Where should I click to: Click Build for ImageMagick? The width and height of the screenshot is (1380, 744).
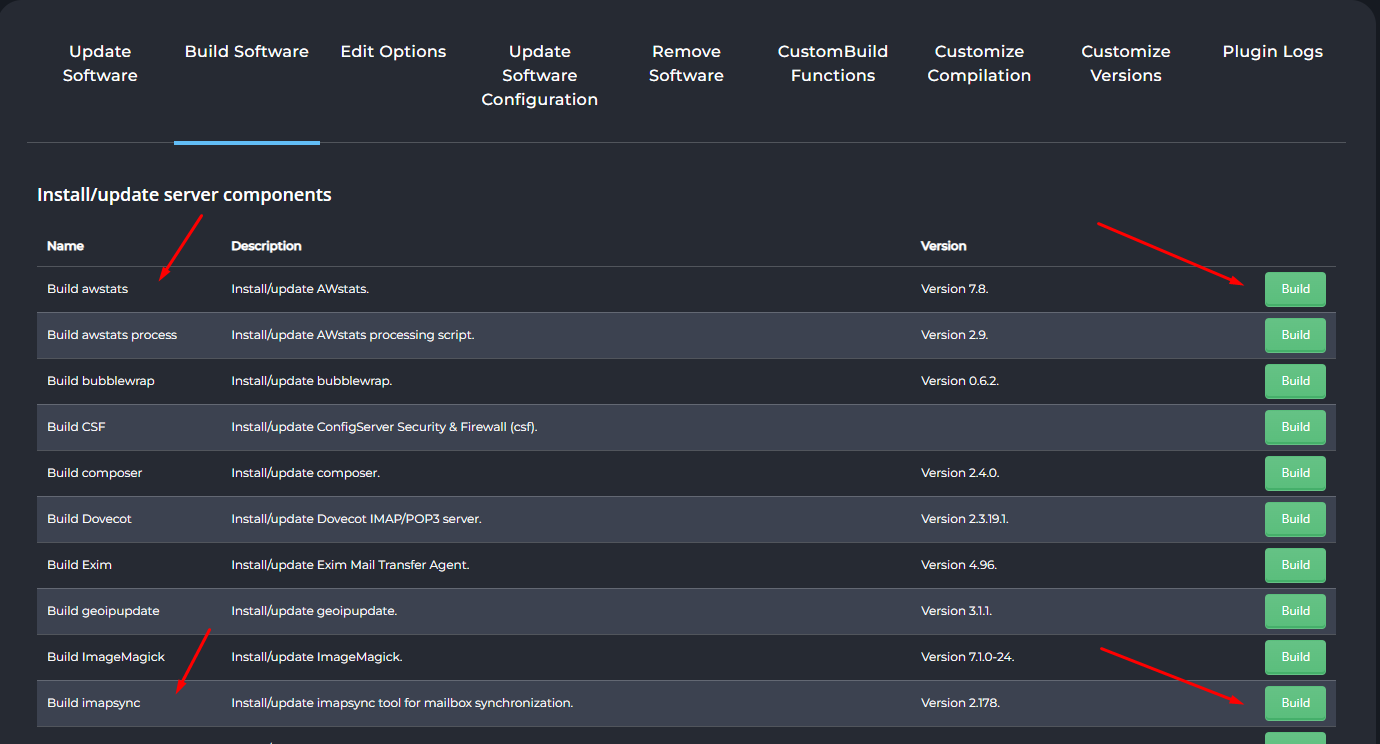(x=1295, y=657)
